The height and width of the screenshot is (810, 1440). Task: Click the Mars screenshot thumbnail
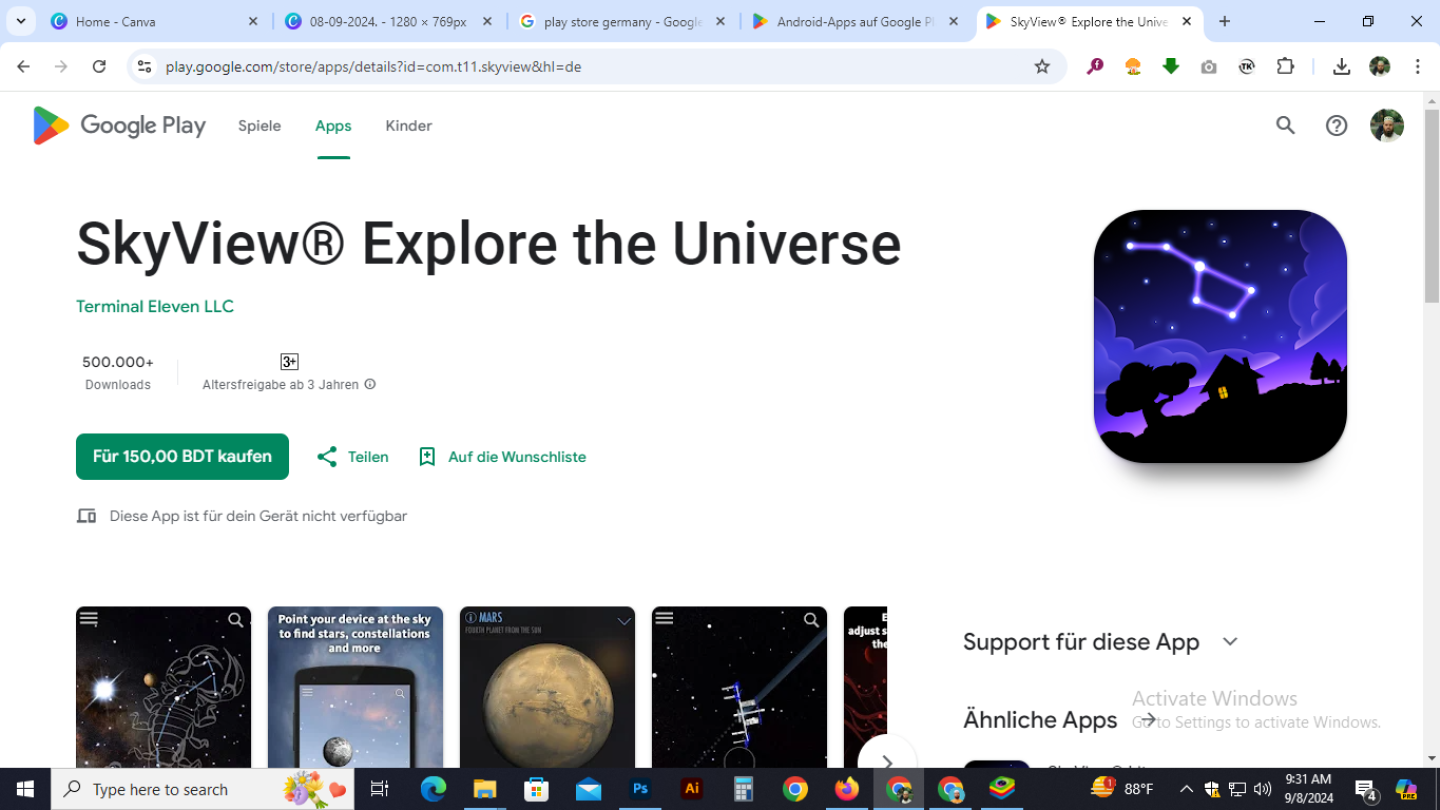point(547,687)
